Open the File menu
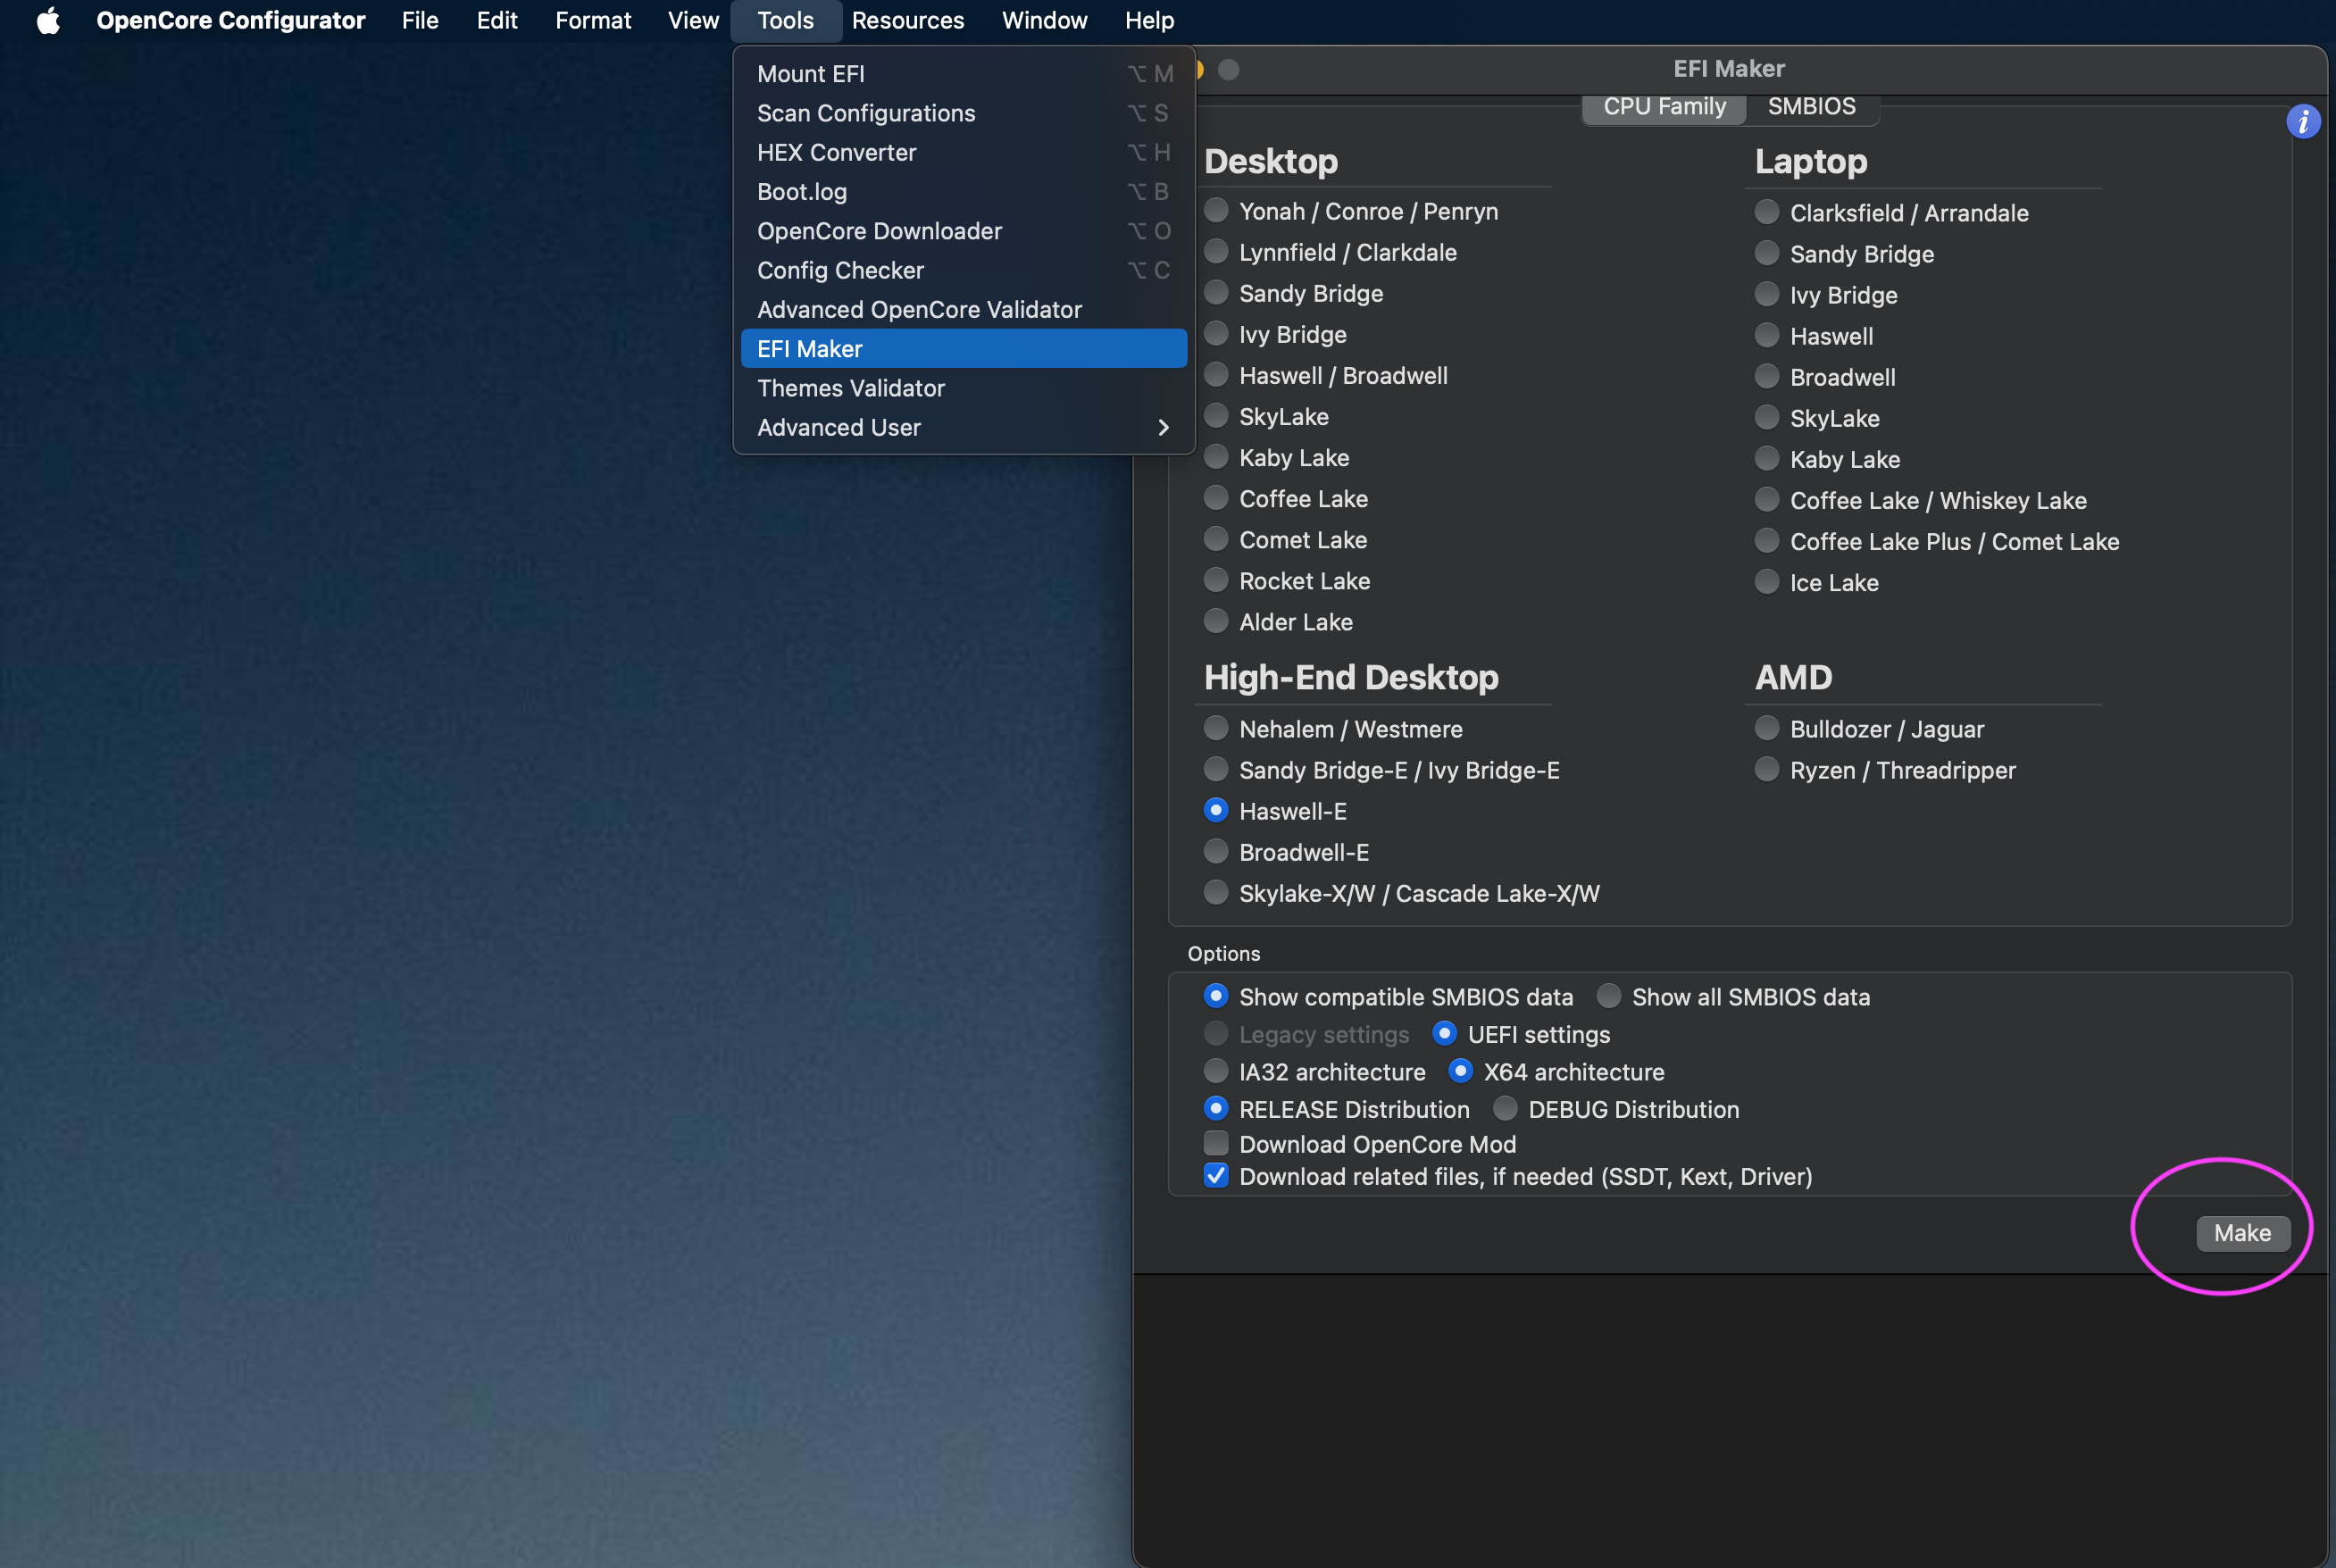The height and width of the screenshot is (1568, 2336). 420,20
